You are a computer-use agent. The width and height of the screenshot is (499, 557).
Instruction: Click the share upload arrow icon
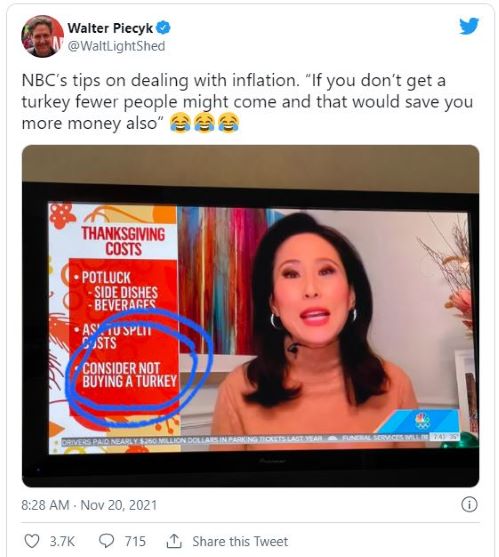coord(174,541)
